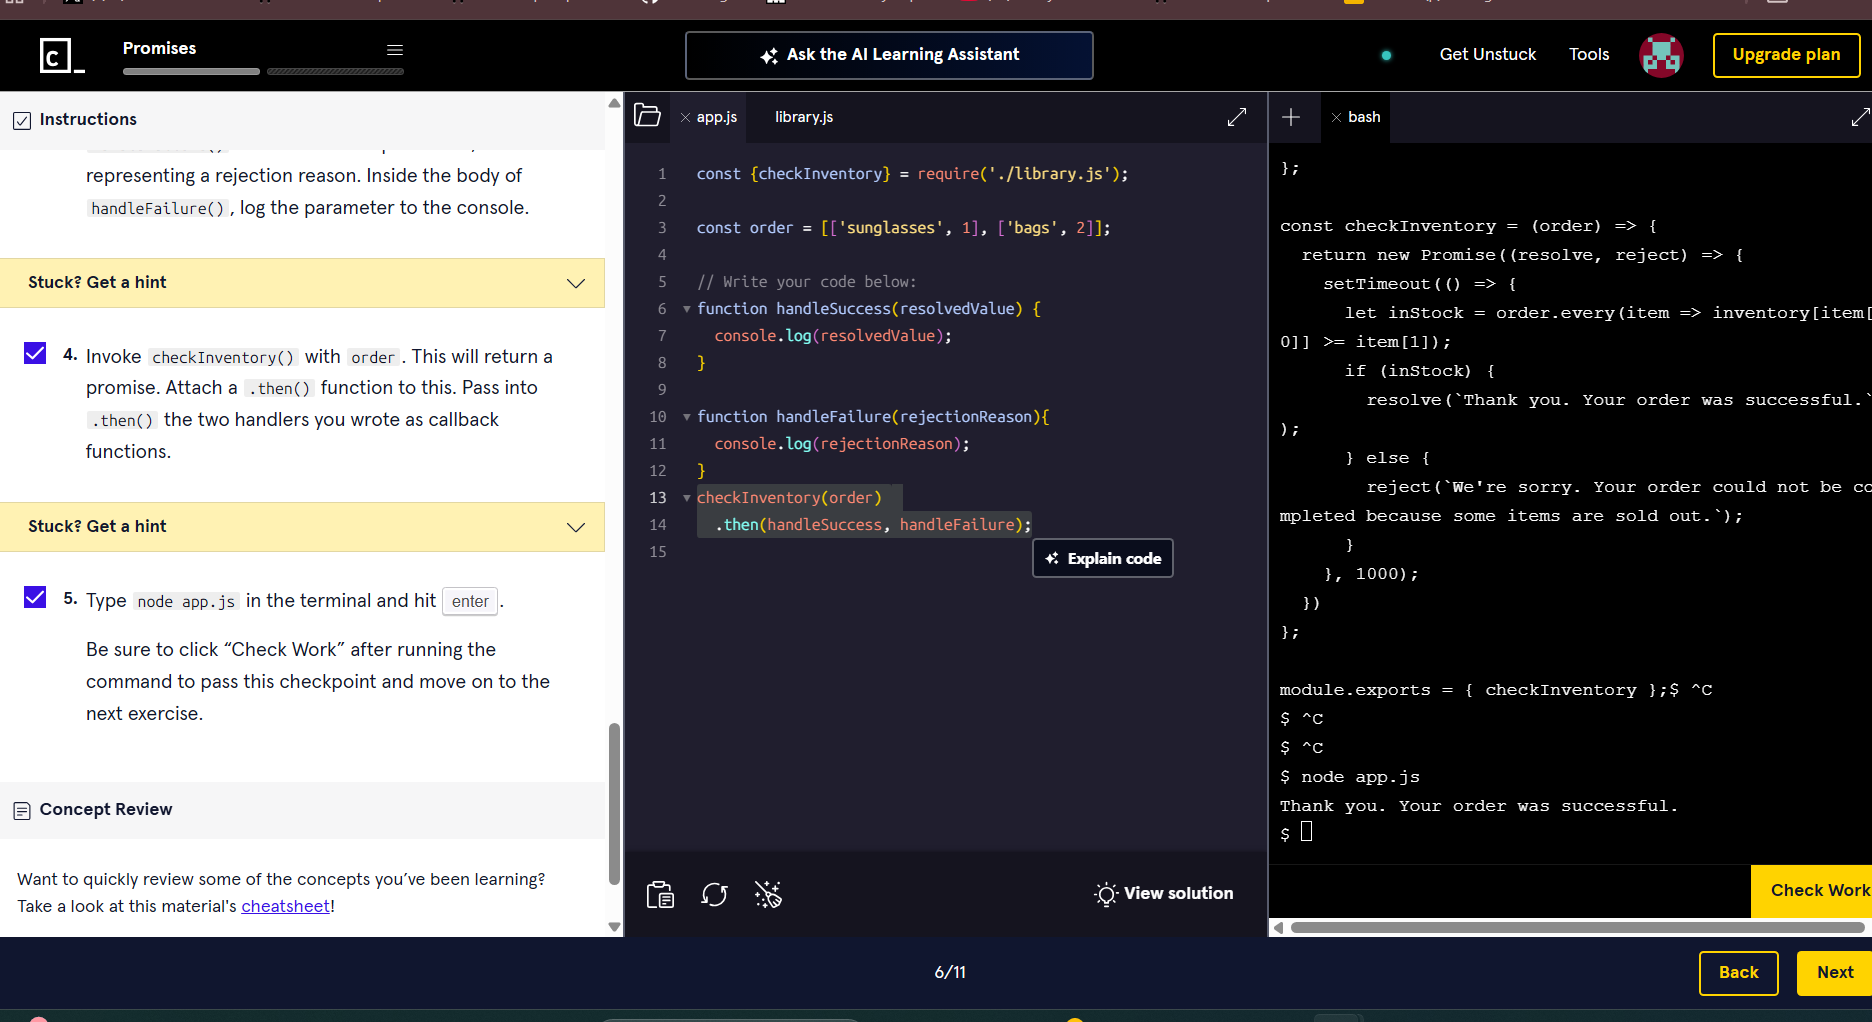
Task: Add a new terminal with plus icon
Action: click(x=1291, y=117)
